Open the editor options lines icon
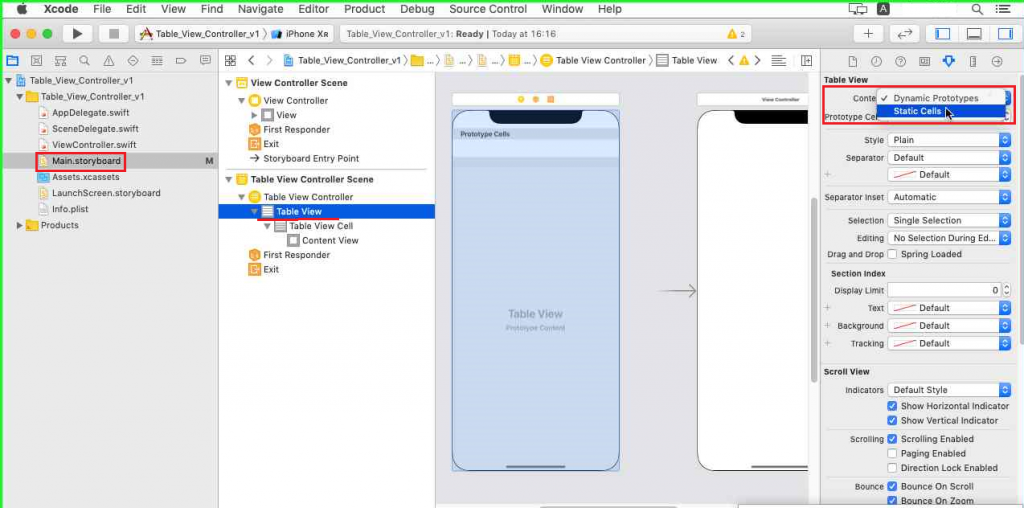 (x=778, y=61)
